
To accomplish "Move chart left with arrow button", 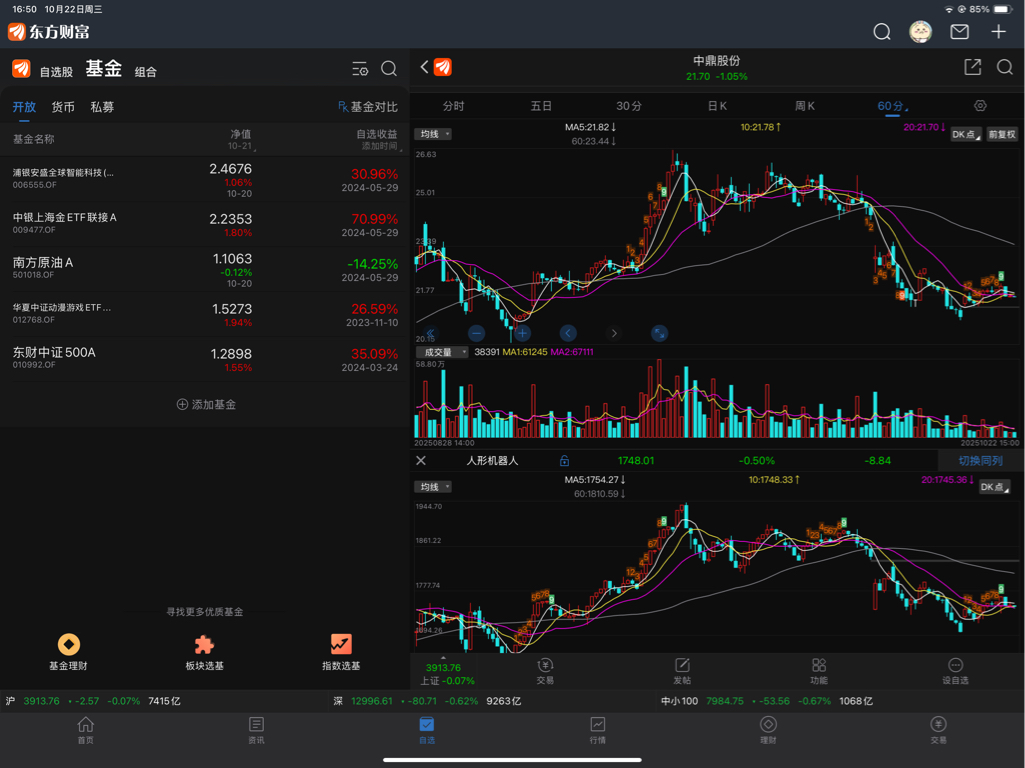I will click(568, 333).
